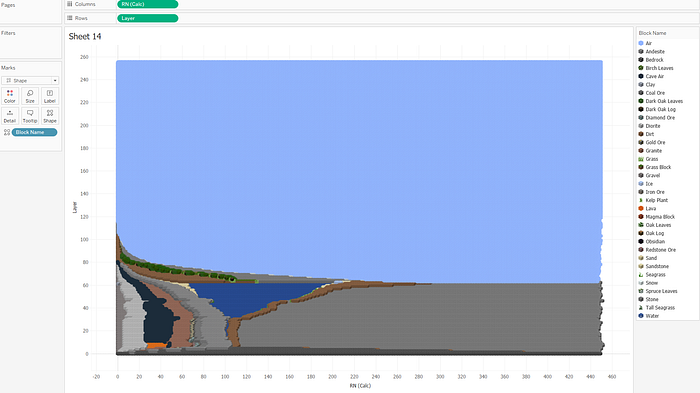This screenshot has width=700, height=393.
Task: Open the RN (Calc) pill on Columns
Action: pyautogui.click(x=148, y=4)
